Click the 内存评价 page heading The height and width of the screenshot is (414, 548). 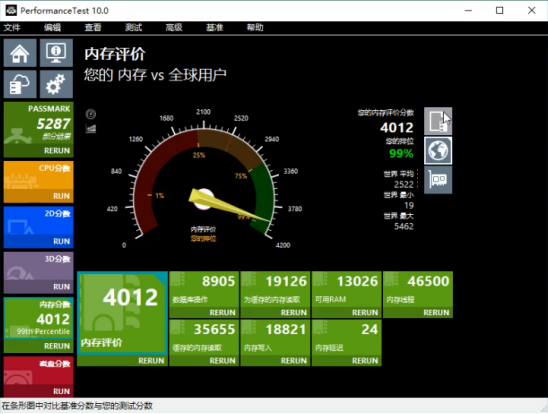tap(115, 54)
